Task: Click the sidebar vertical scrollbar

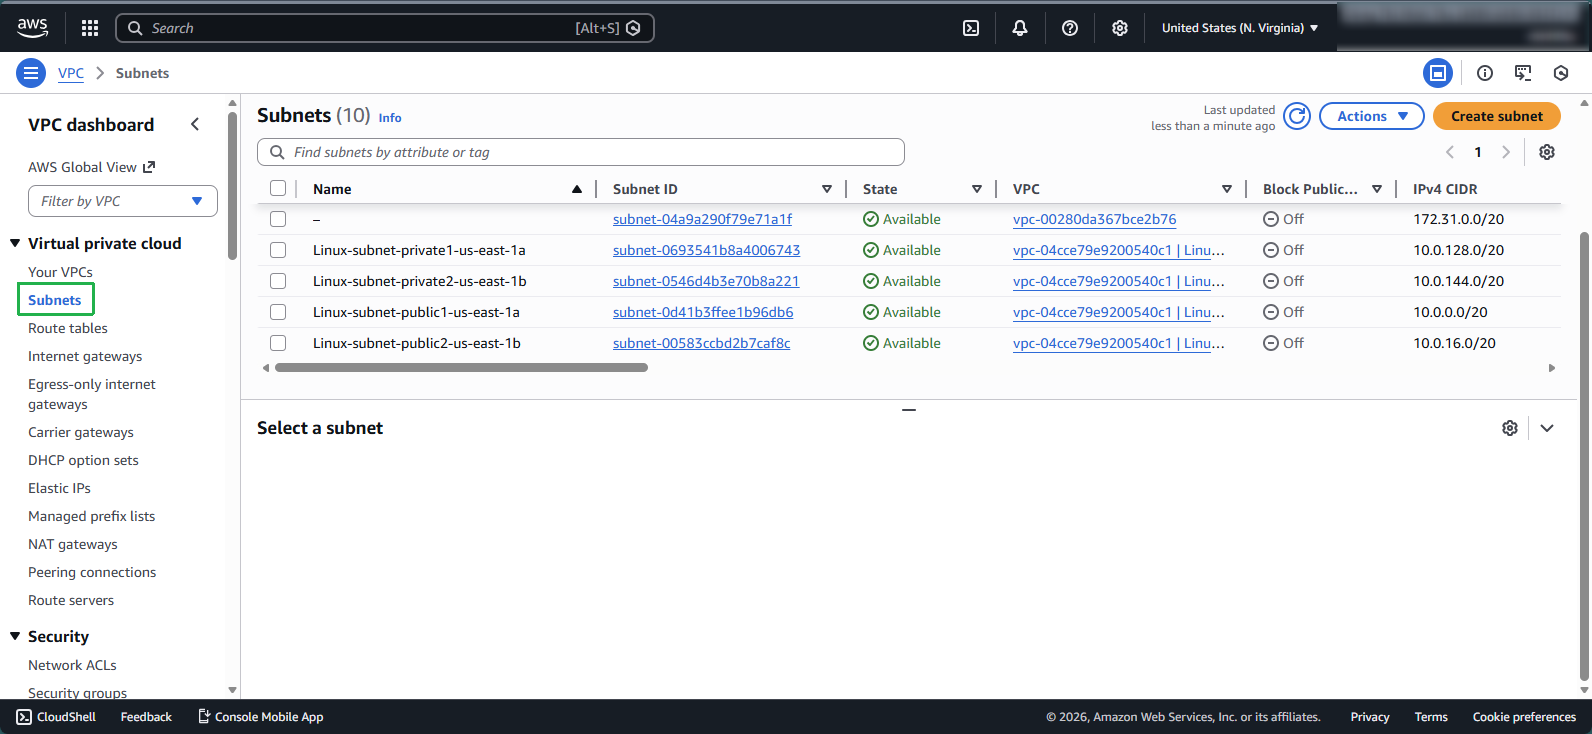Action: pyautogui.click(x=232, y=185)
